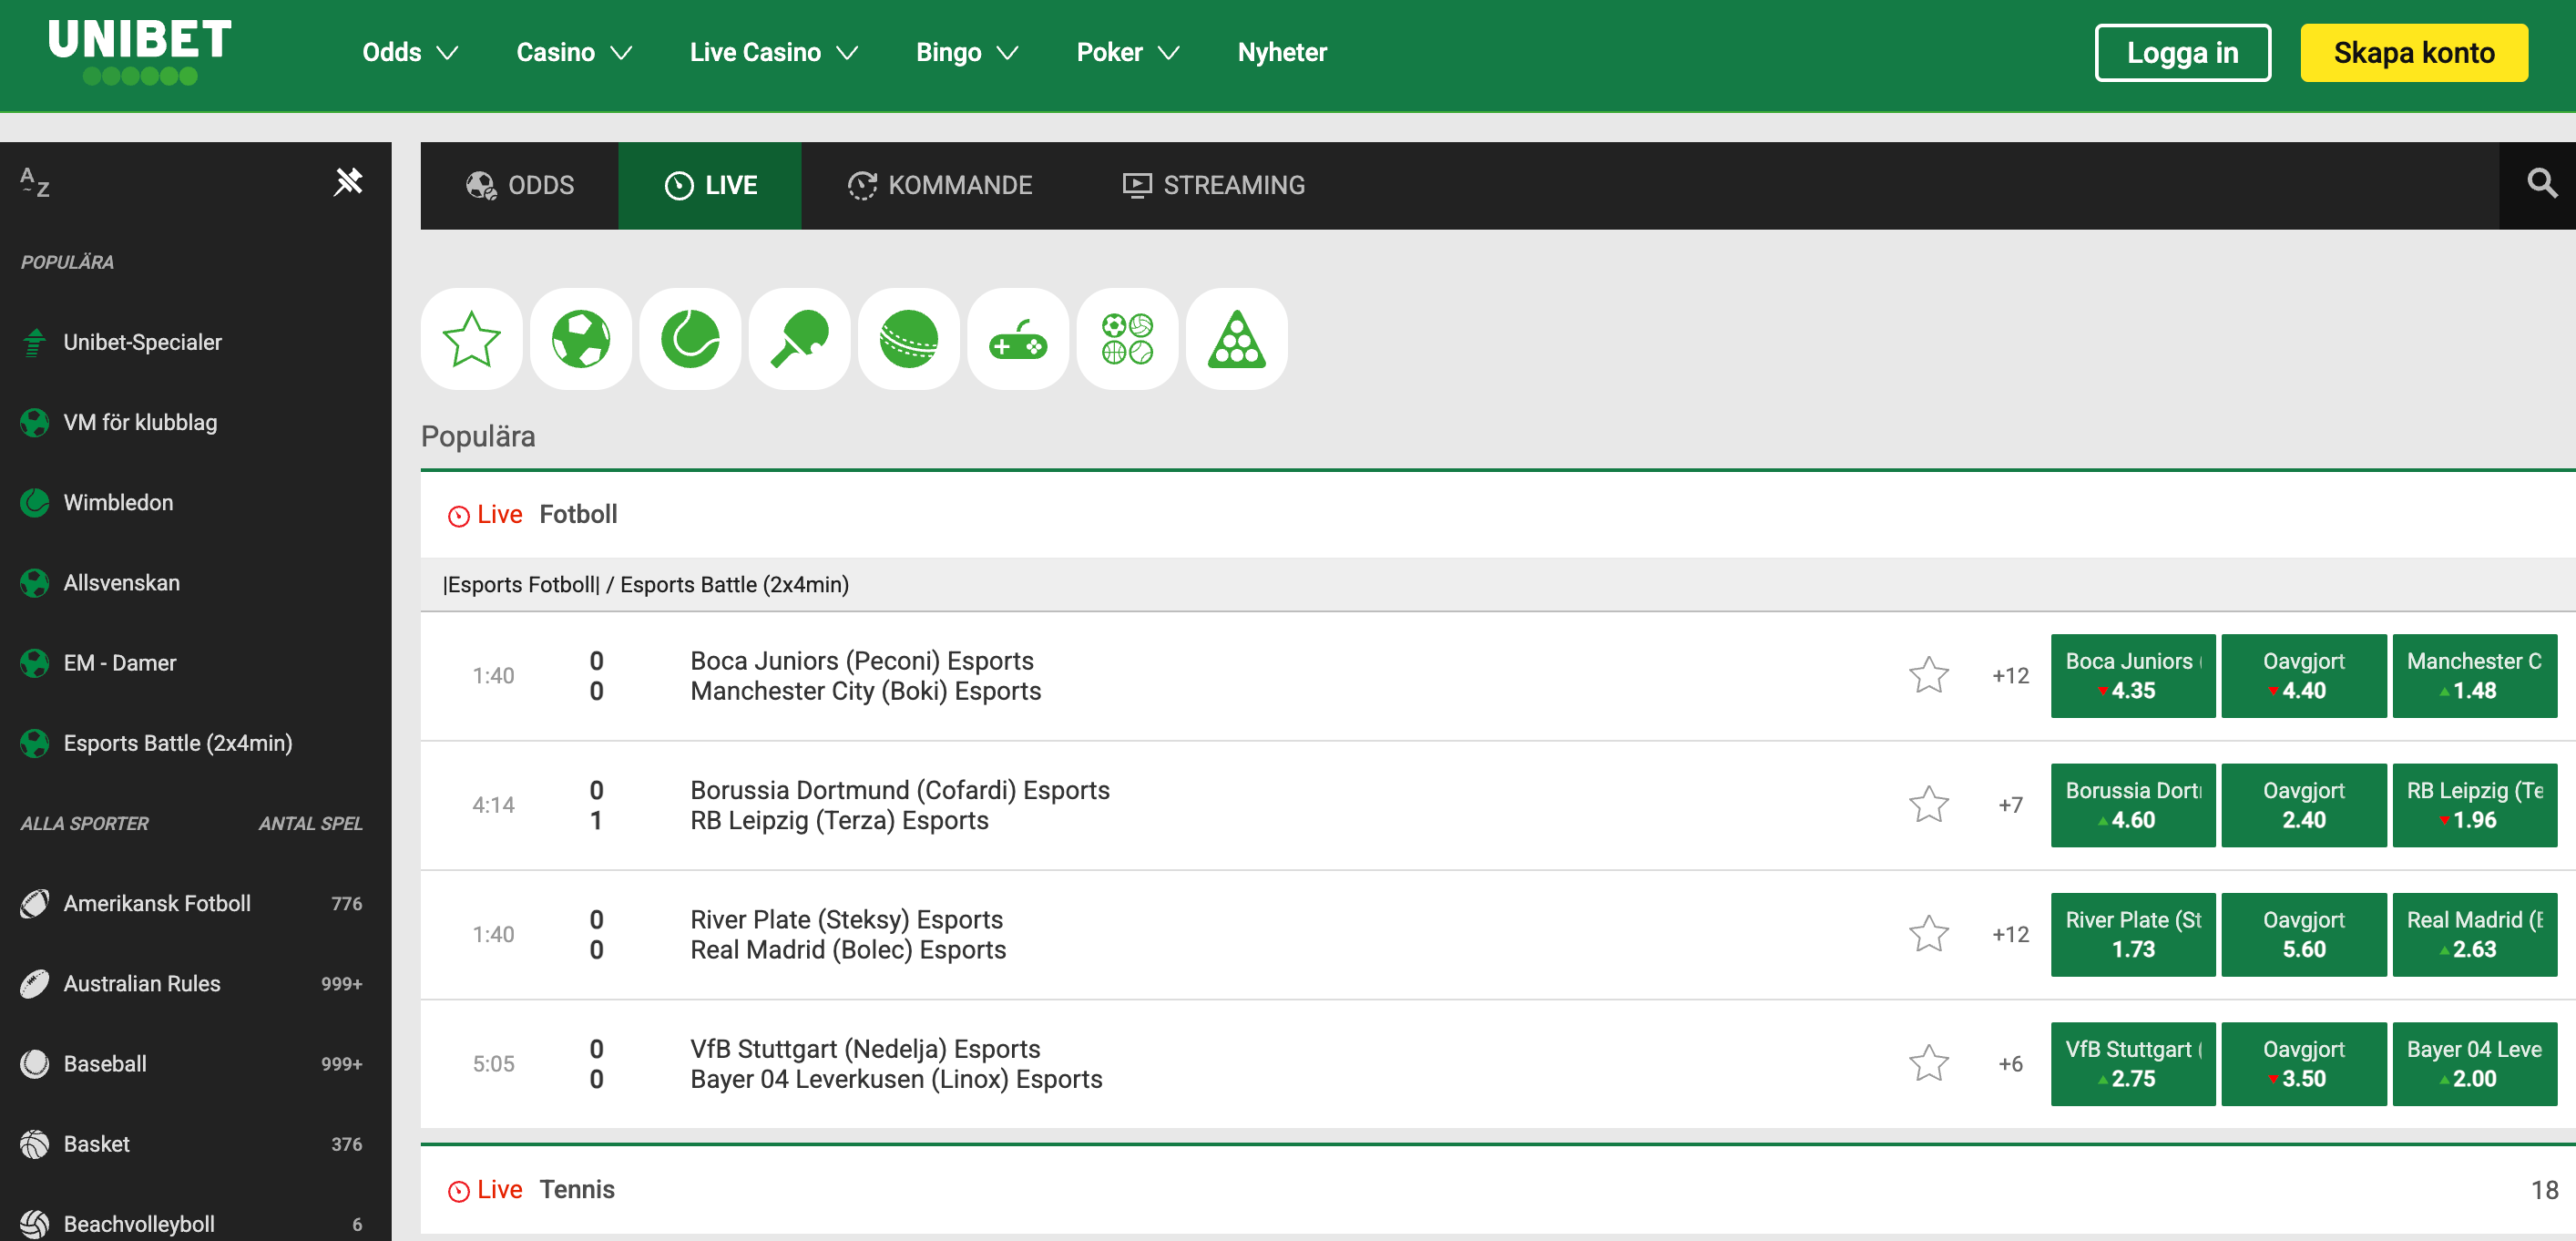The image size is (2576, 1241).
Task: Select Oavgjort 4.40 for Boca match
Action: (x=2303, y=676)
